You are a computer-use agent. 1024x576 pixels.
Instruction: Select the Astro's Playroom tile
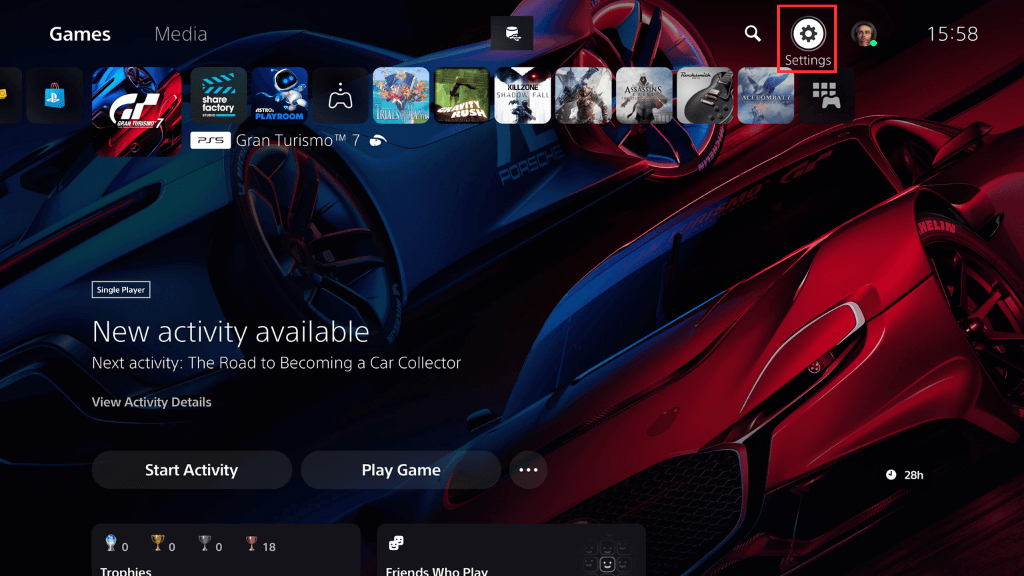pyautogui.click(x=279, y=96)
